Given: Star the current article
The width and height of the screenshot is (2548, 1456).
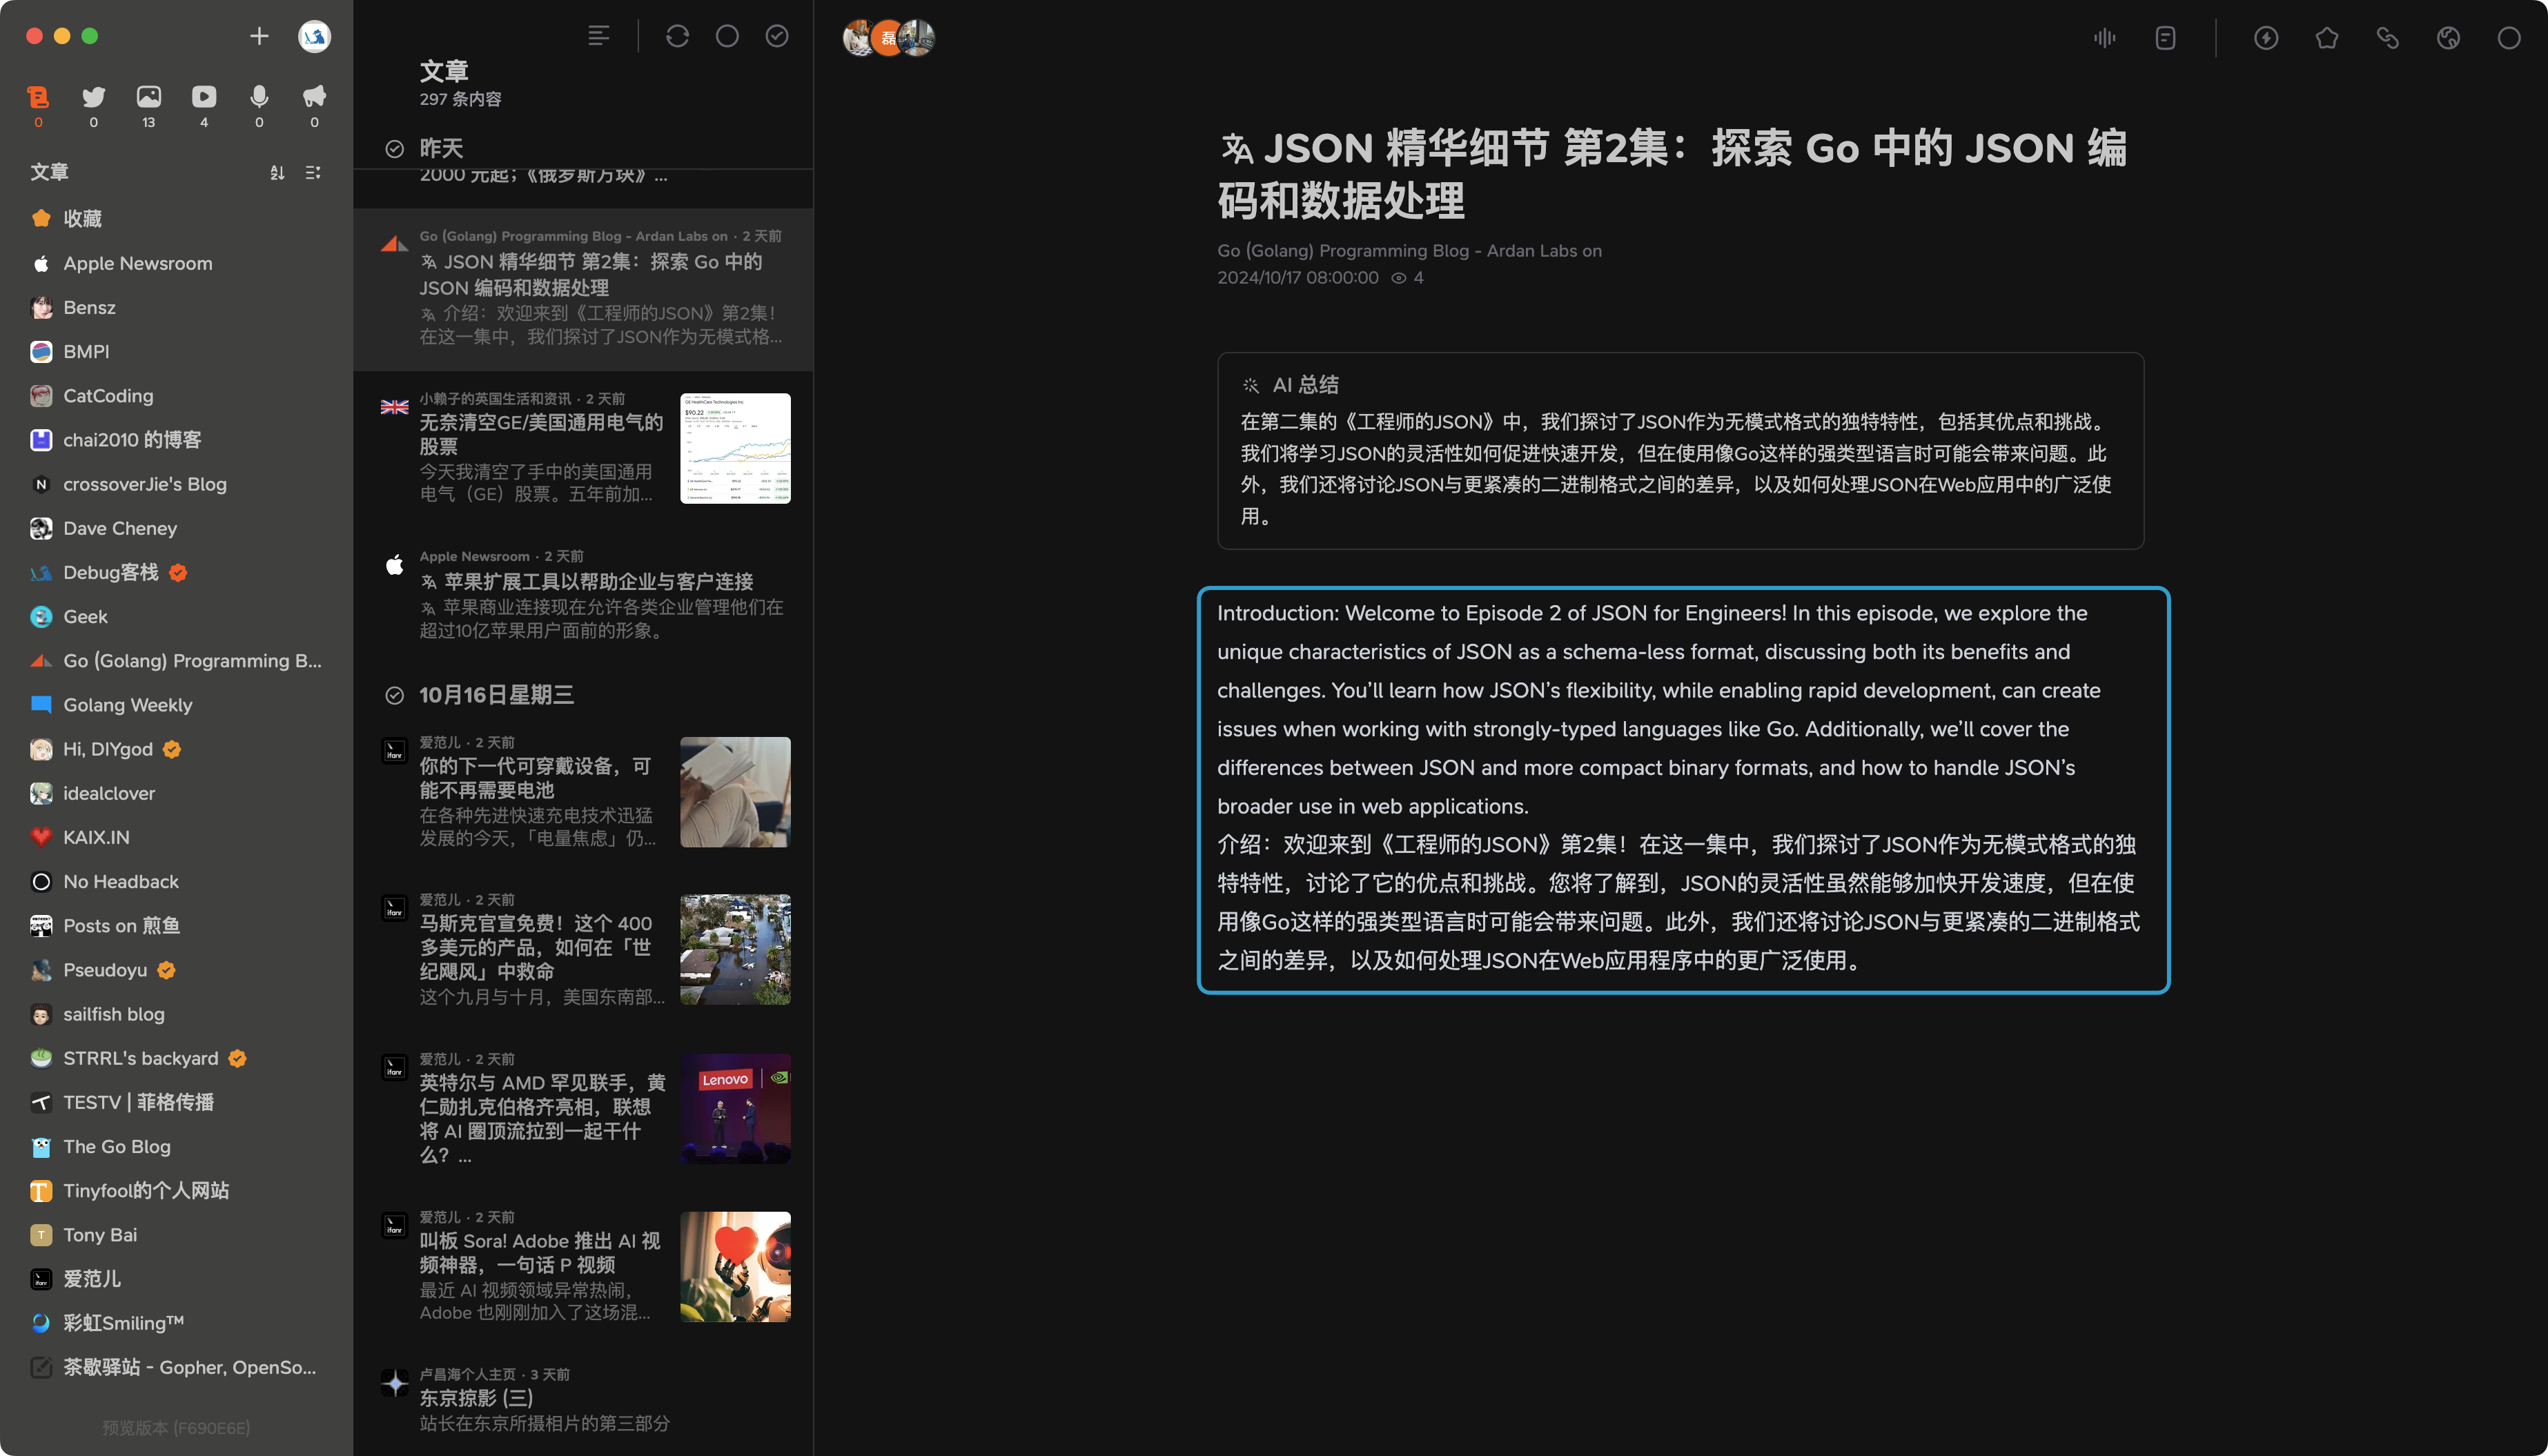Looking at the screenshot, I should pos(2327,38).
